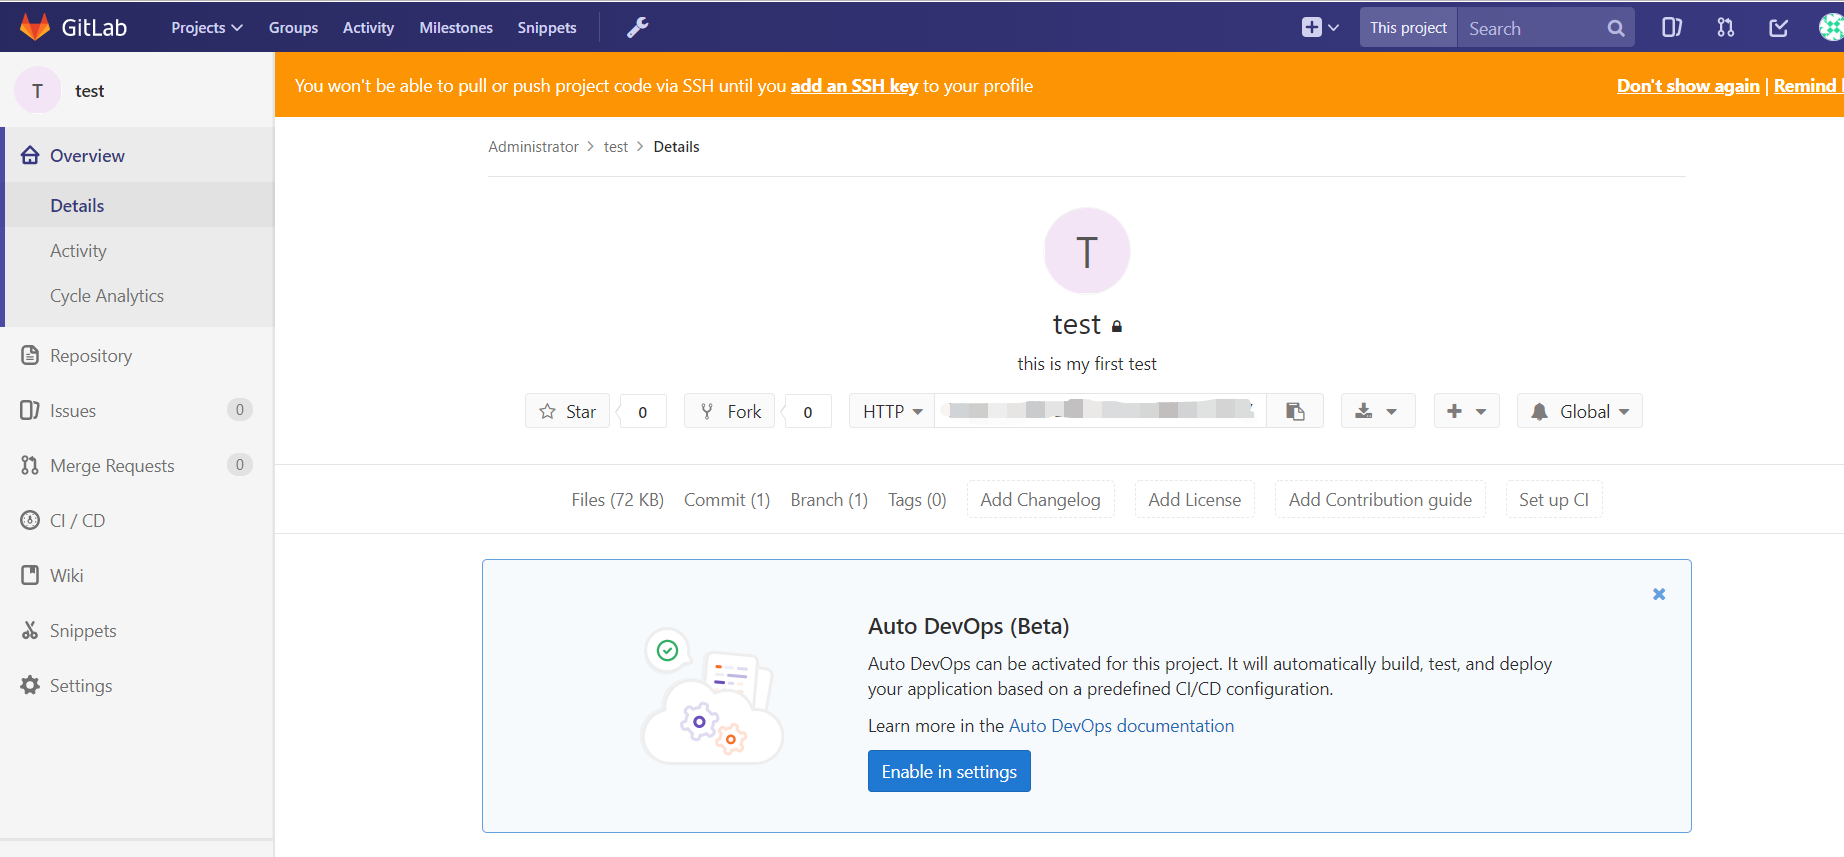This screenshot has width=1844, height=857.
Task: Open the new item plus dropdown in navbar
Action: coord(1320,28)
